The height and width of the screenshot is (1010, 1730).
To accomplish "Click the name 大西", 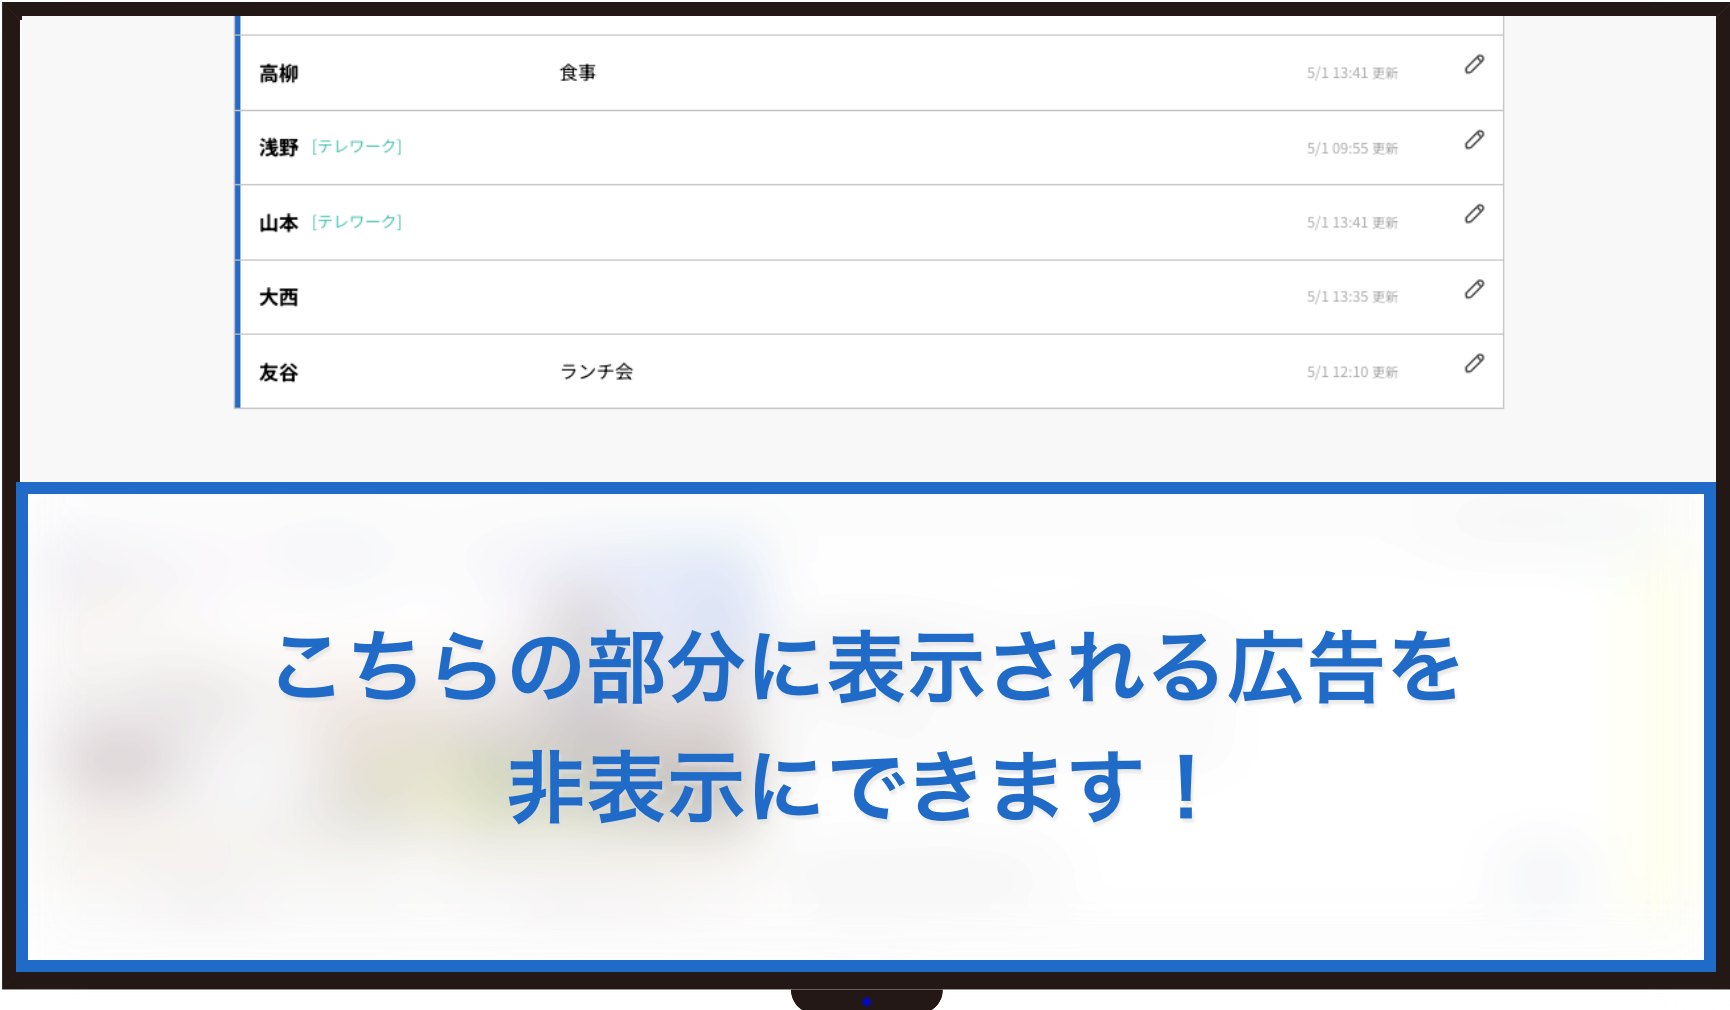I will pos(278,298).
